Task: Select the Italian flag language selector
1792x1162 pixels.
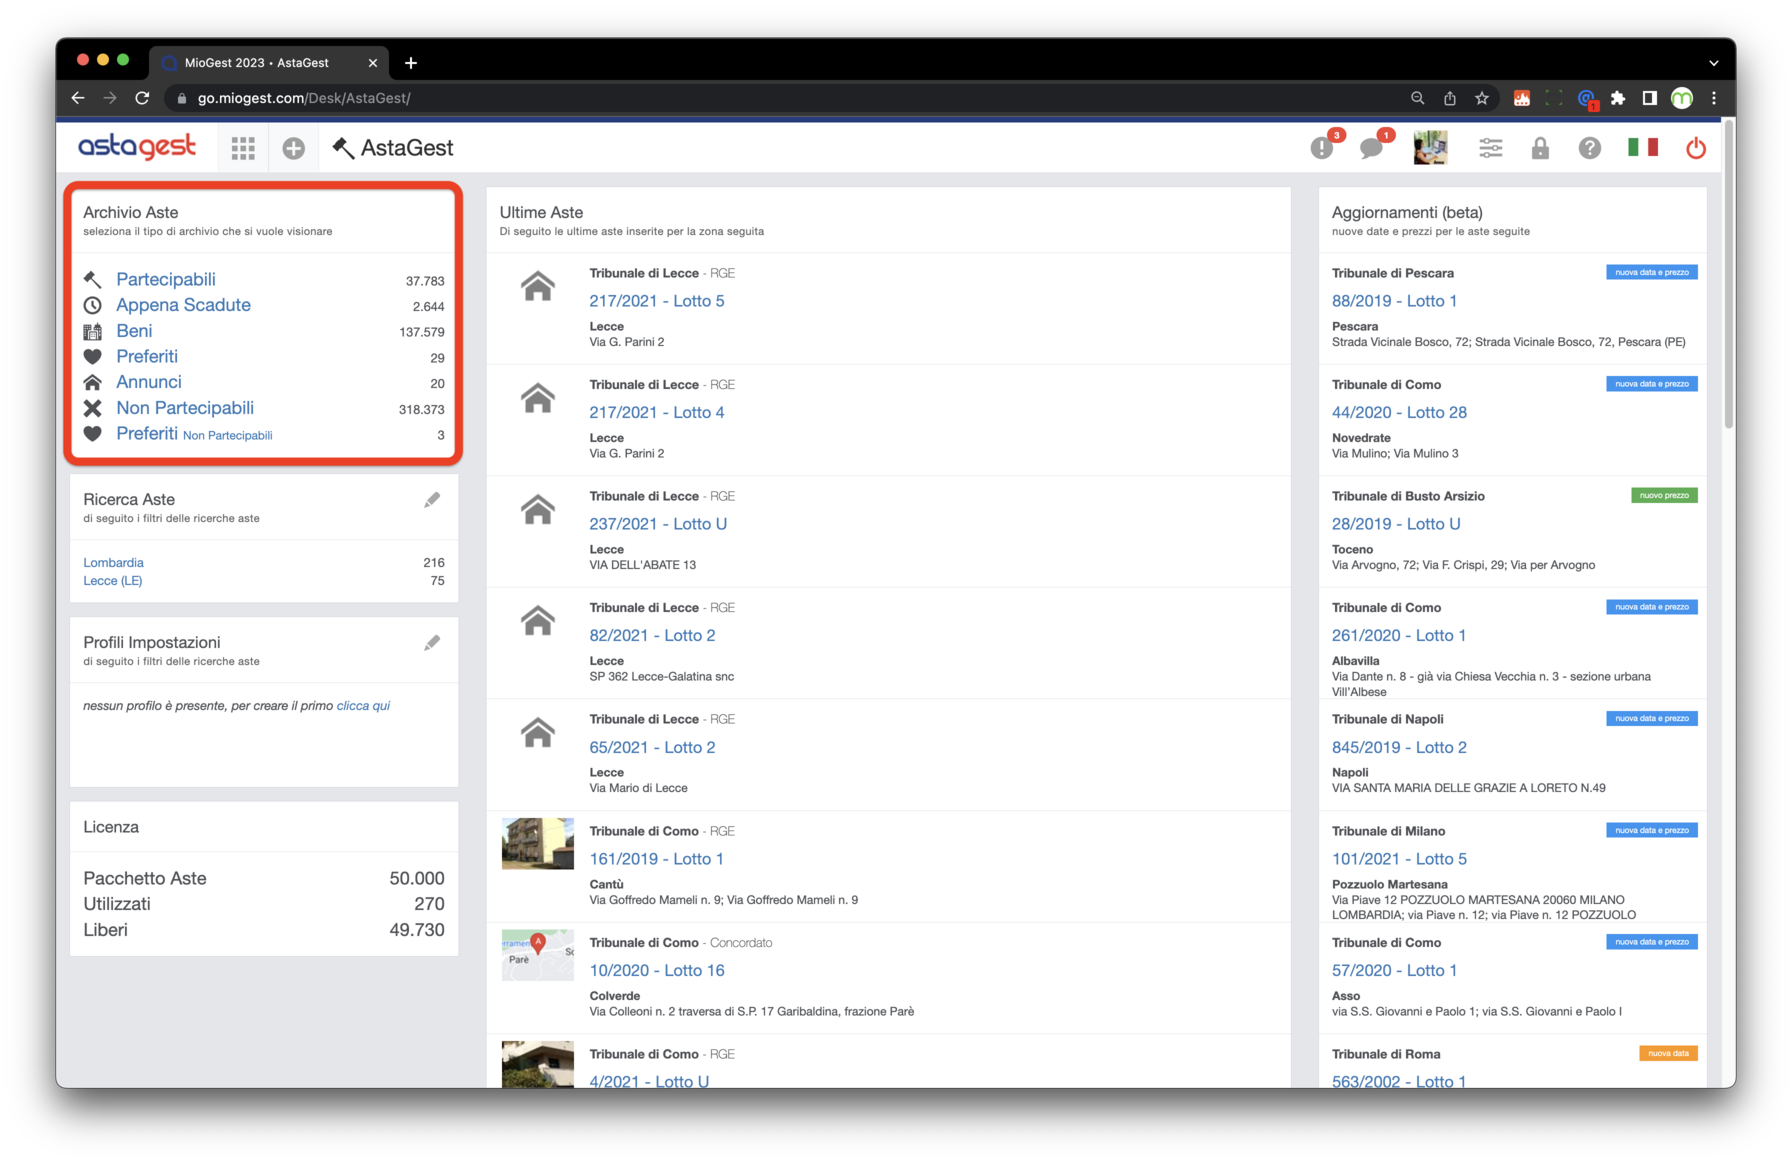Action: pos(1642,147)
